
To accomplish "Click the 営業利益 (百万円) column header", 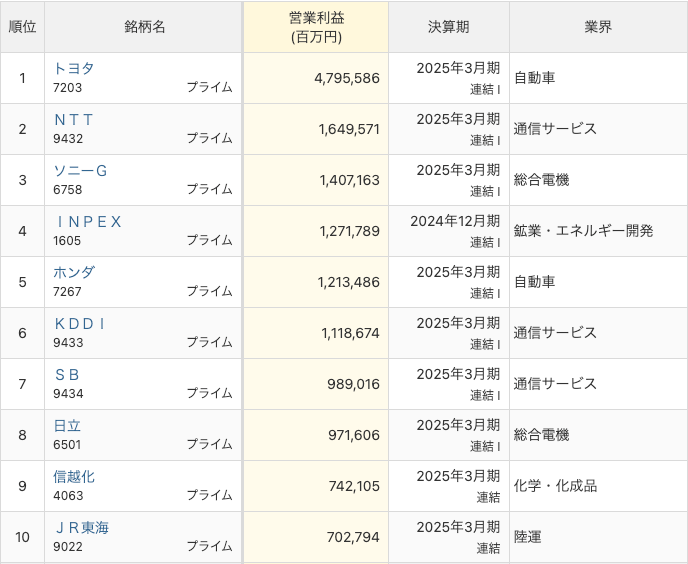I will coord(316,27).
